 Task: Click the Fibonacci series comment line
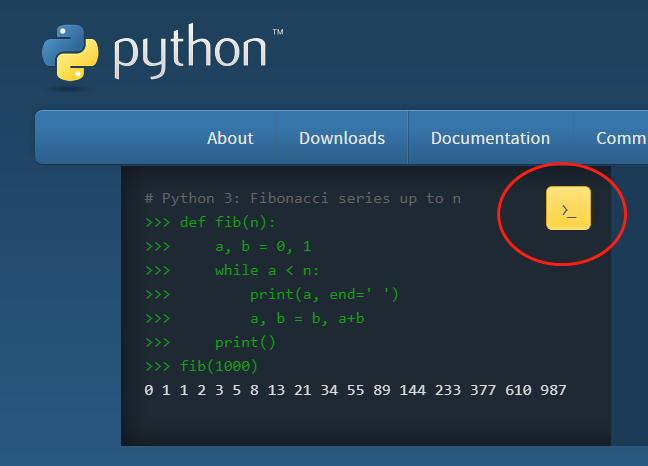(302, 198)
